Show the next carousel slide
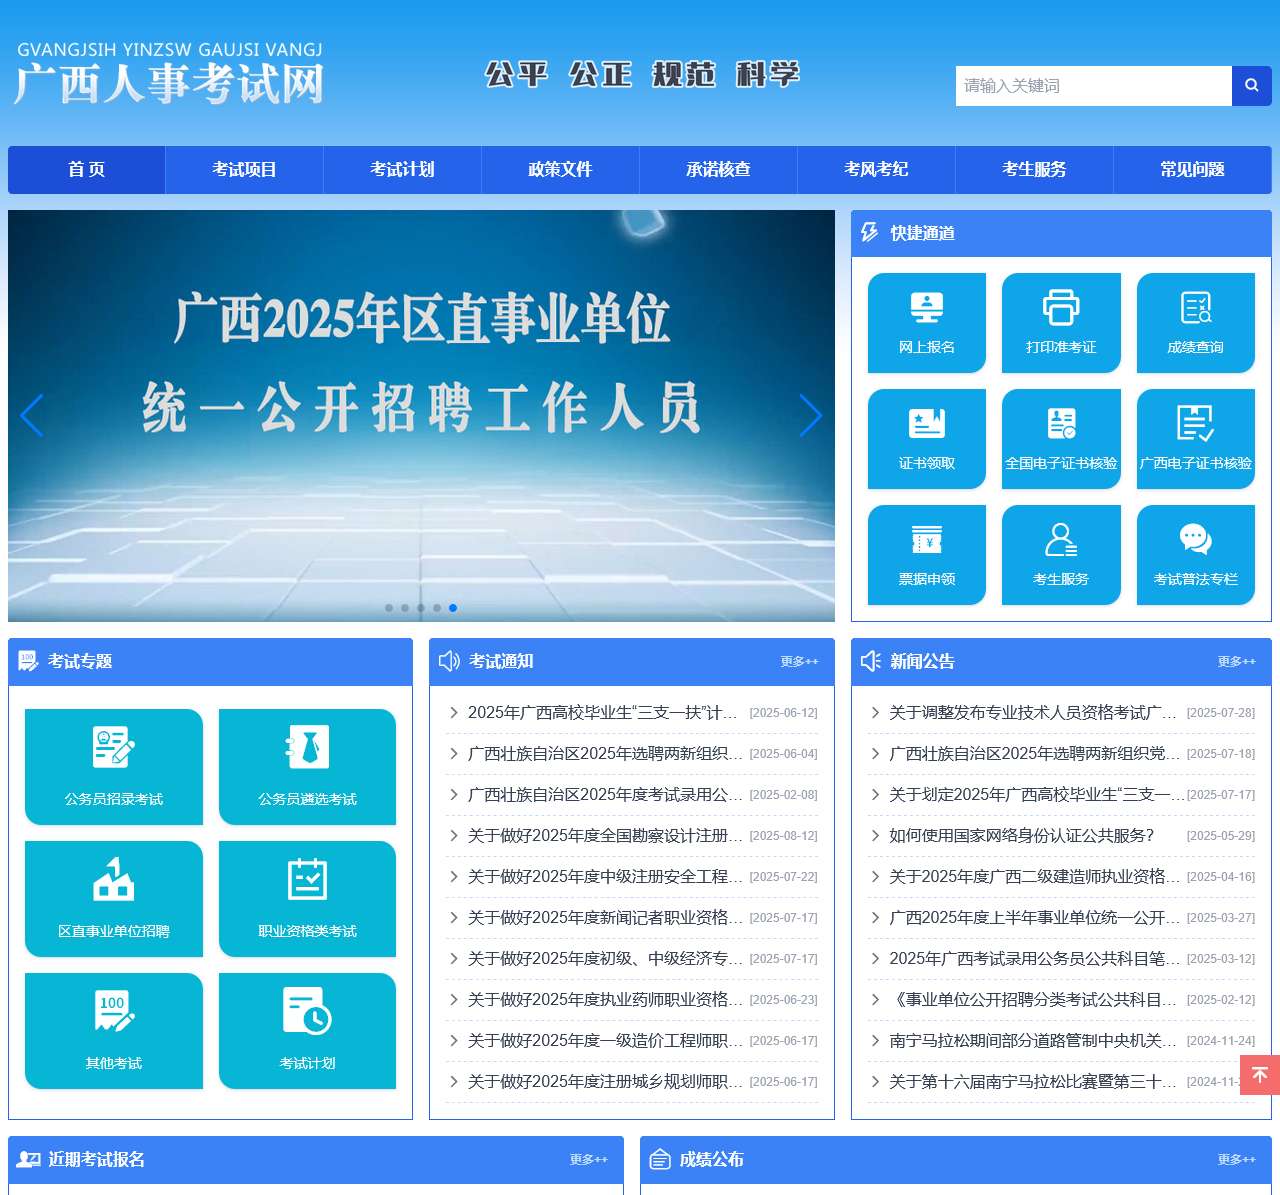This screenshot has width=1280, height=1195. click(x=810, y=416)
